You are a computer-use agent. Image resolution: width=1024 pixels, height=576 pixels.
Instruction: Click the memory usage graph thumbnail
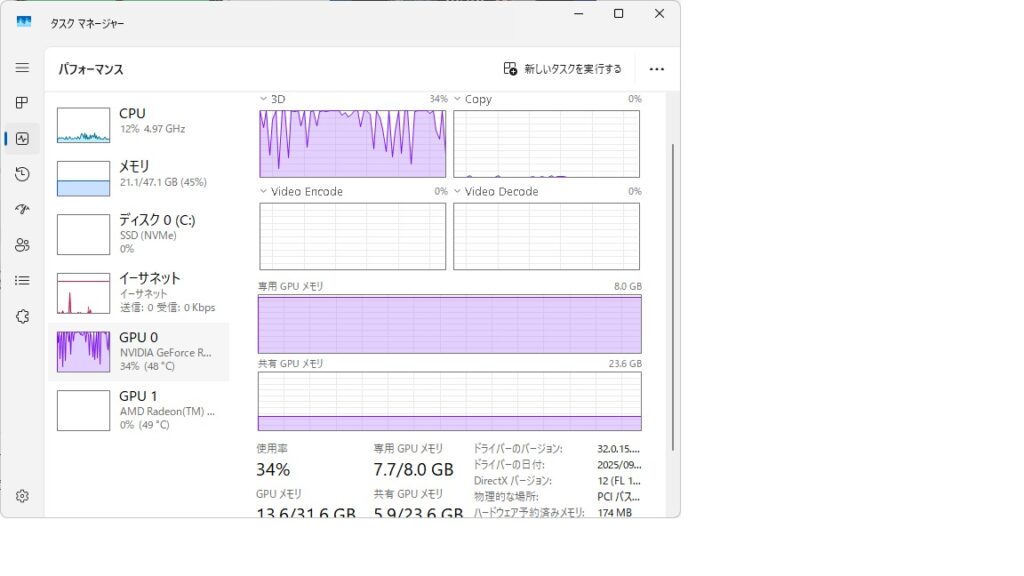click(x=83, y=178)
